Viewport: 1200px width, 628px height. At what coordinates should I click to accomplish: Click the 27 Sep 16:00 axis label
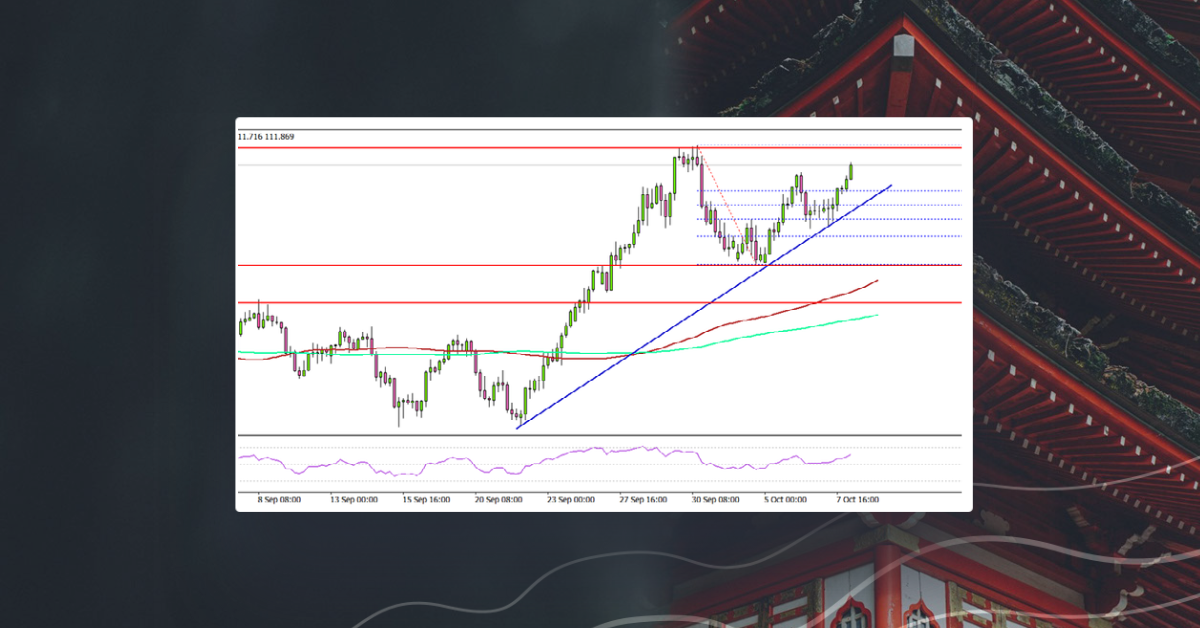(x=642, y=498)
